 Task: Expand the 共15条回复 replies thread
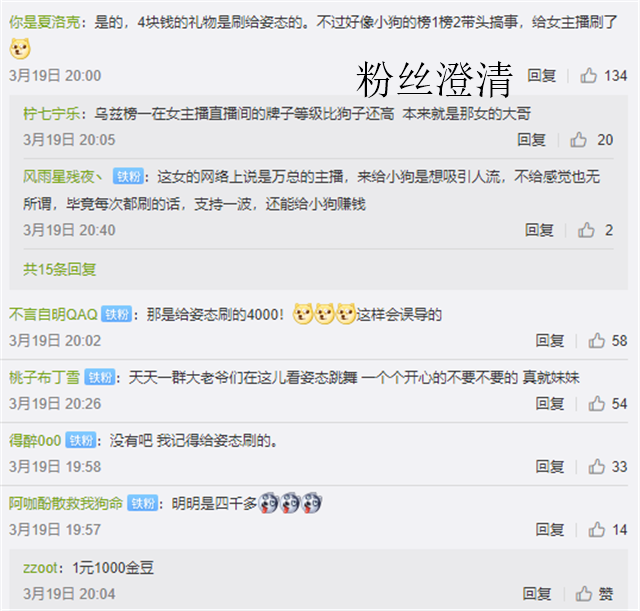60,269
